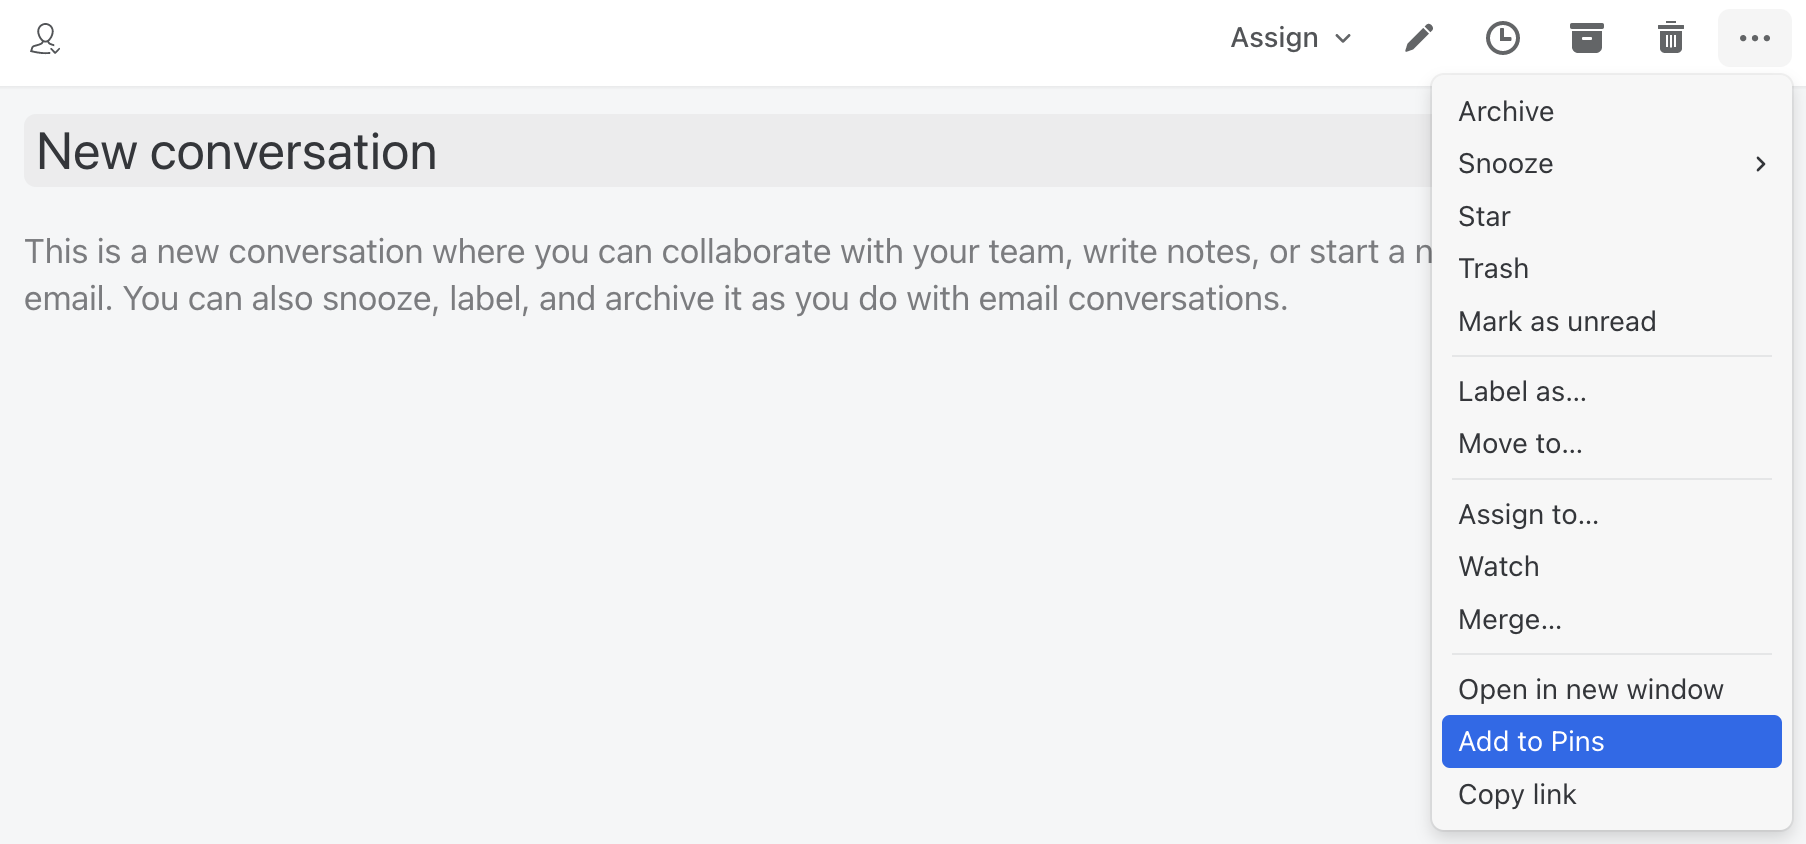Click the trash can icon
The width and height of the screenshot is (1806, 844).
1670,38
